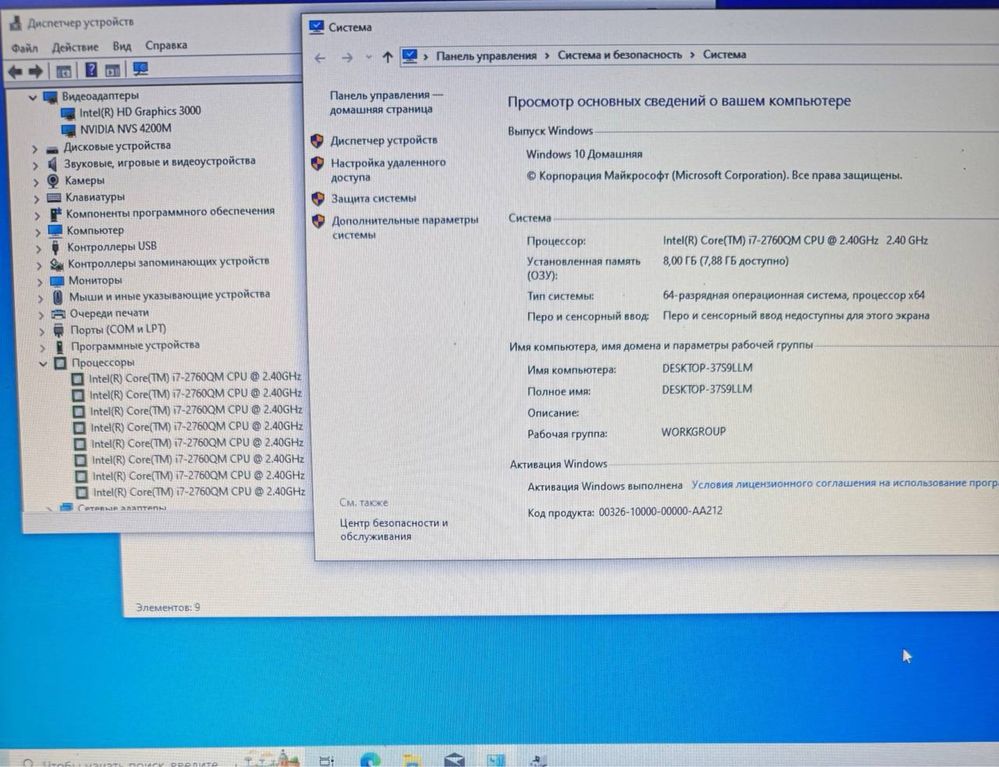Expand Контроллеры запоминающих устройств category
This screenshot has width=999, height=767.
[40, 265]
